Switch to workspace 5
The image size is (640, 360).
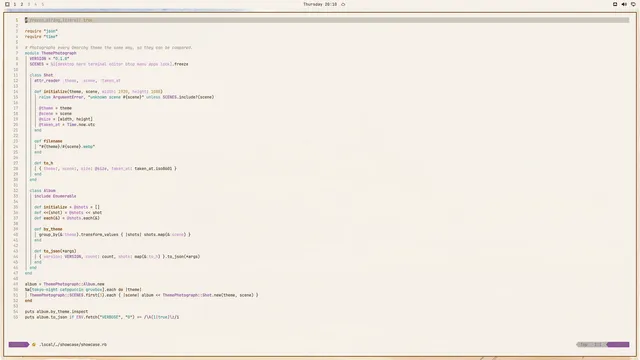[42, 4]
